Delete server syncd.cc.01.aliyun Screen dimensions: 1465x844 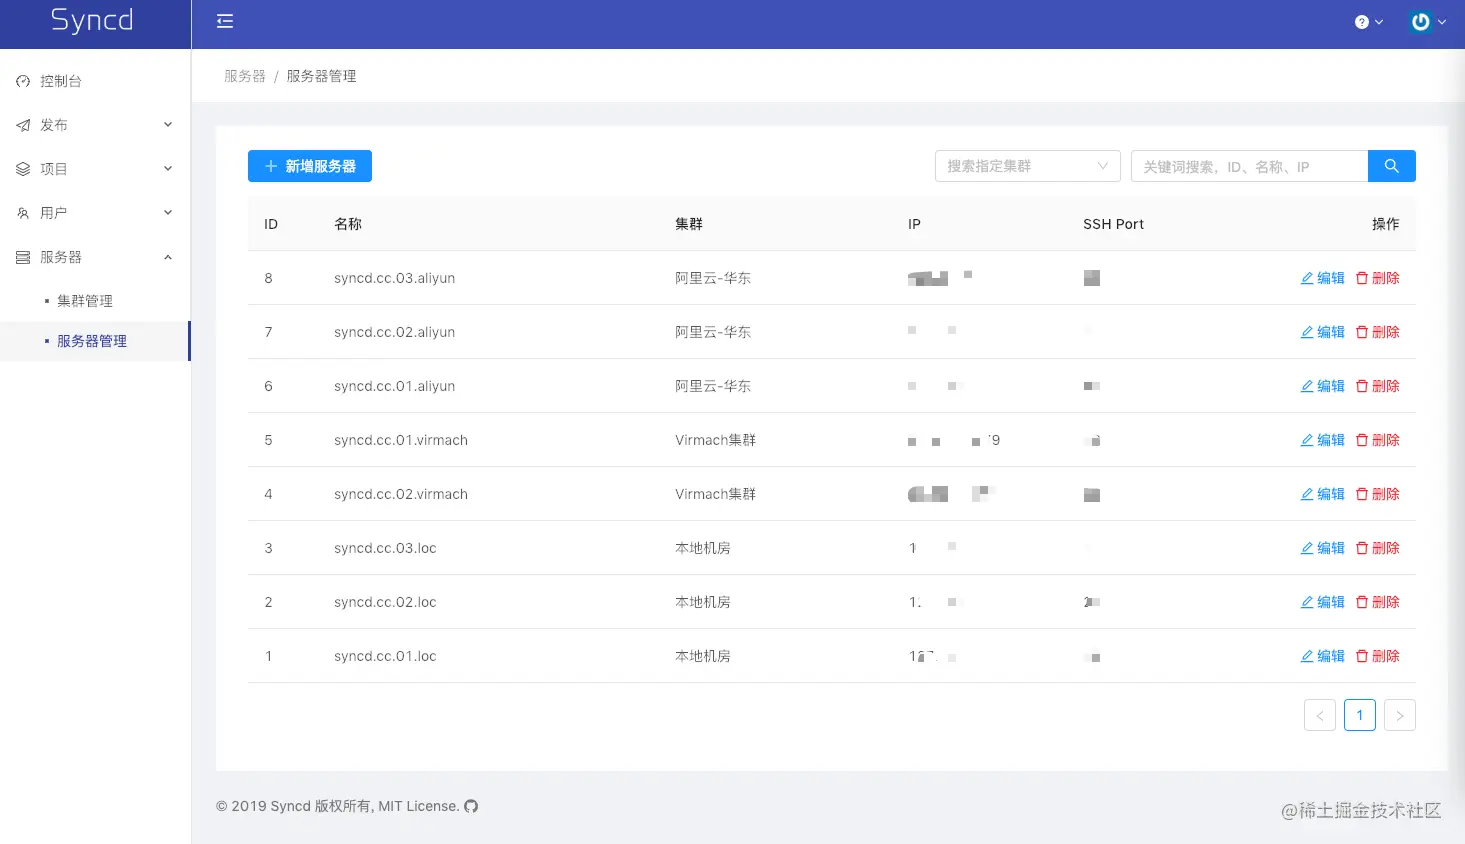click(1377, 386)
